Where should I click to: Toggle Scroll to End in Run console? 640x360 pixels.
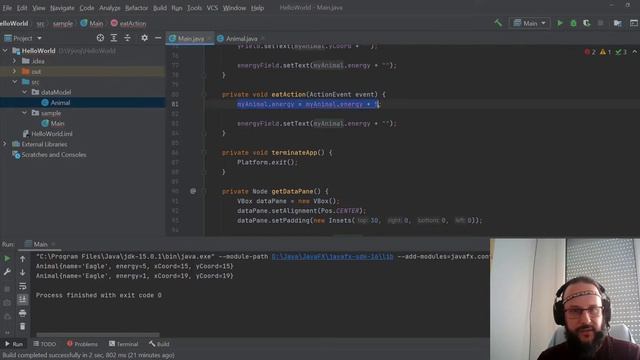(22, 299)
